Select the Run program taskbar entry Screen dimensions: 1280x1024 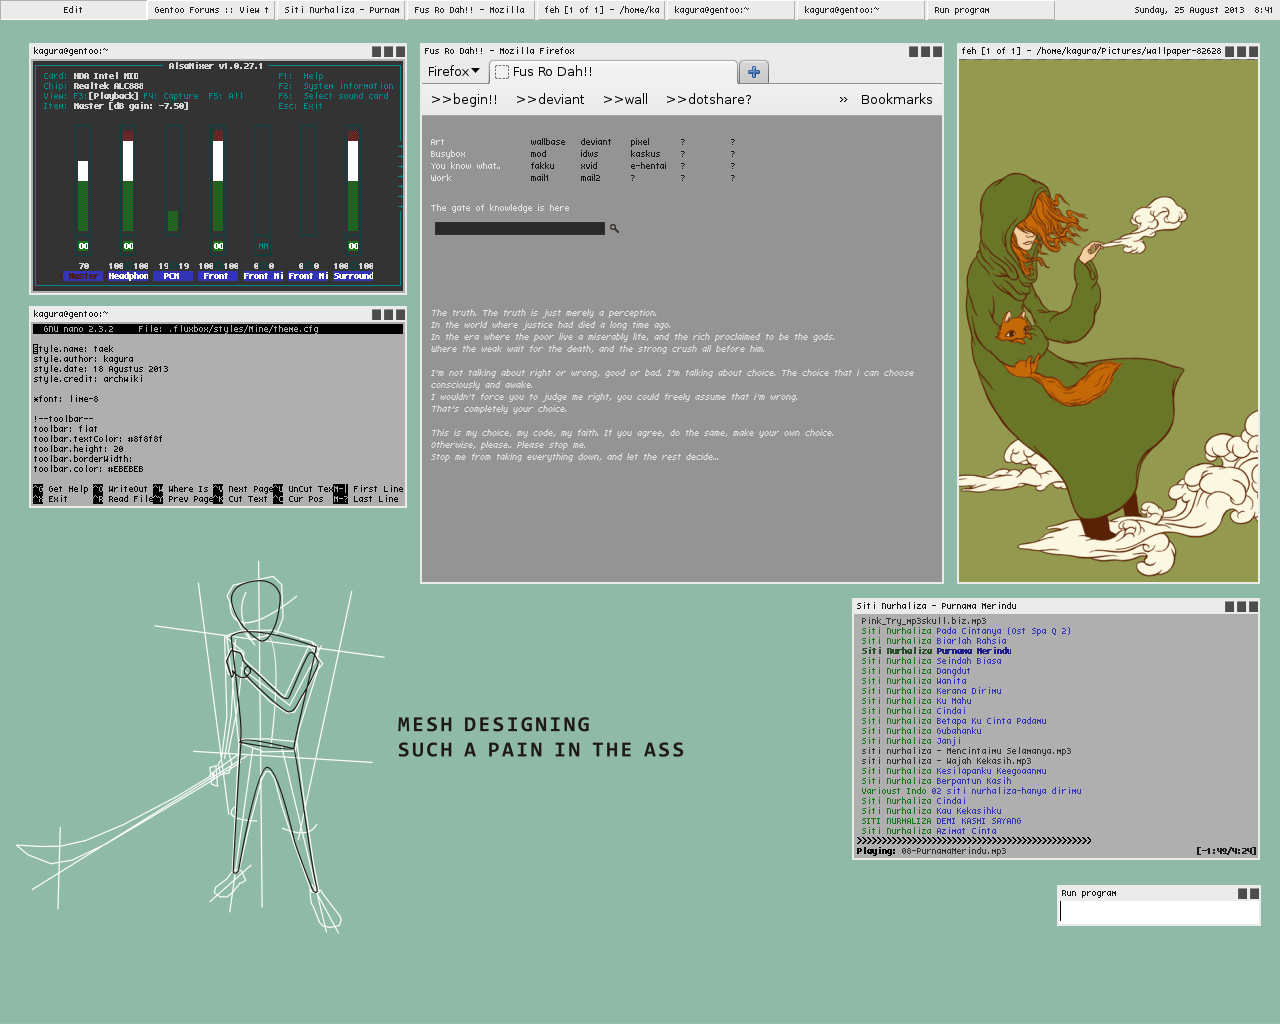pyautogui.click(x=990, y=10)
